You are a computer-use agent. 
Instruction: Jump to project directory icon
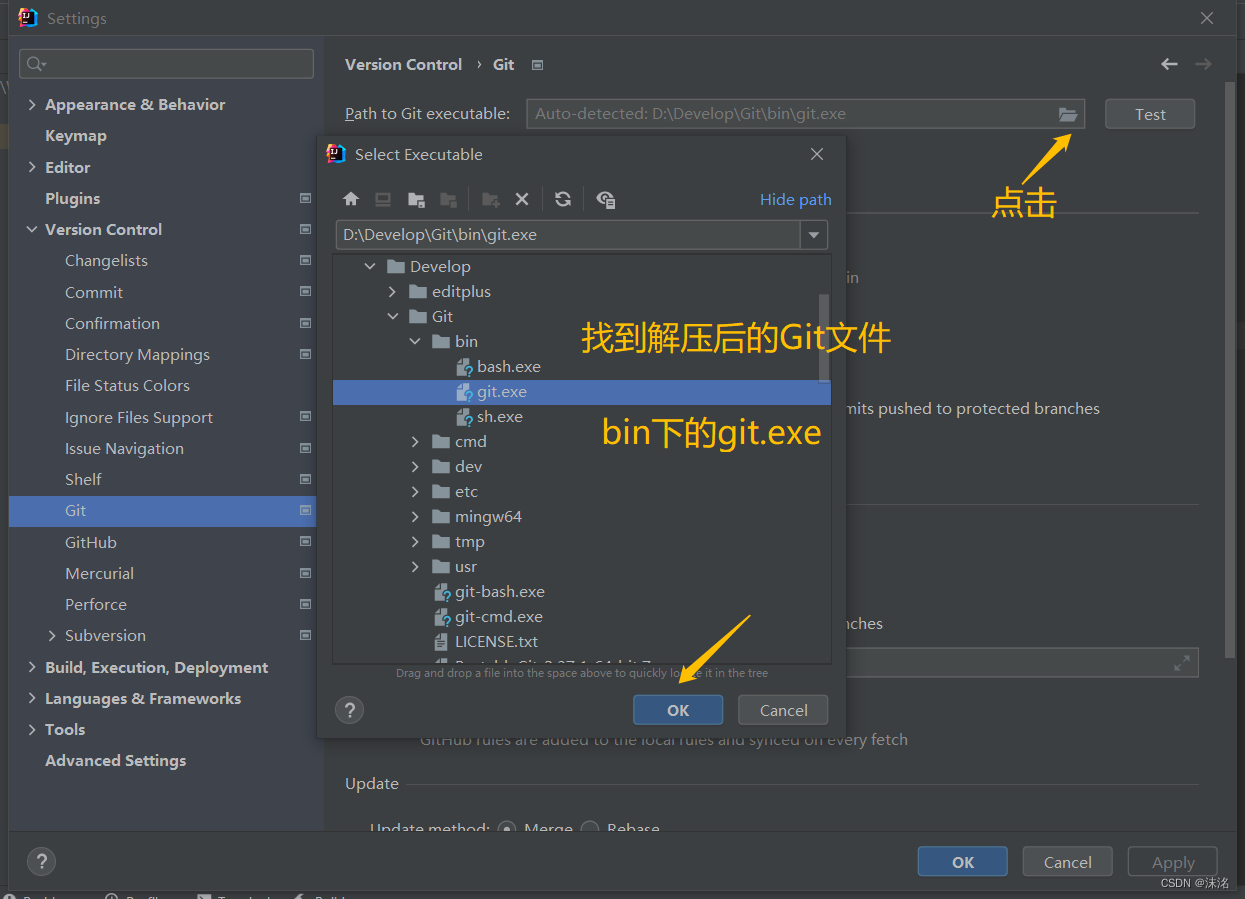pos(416,199)
